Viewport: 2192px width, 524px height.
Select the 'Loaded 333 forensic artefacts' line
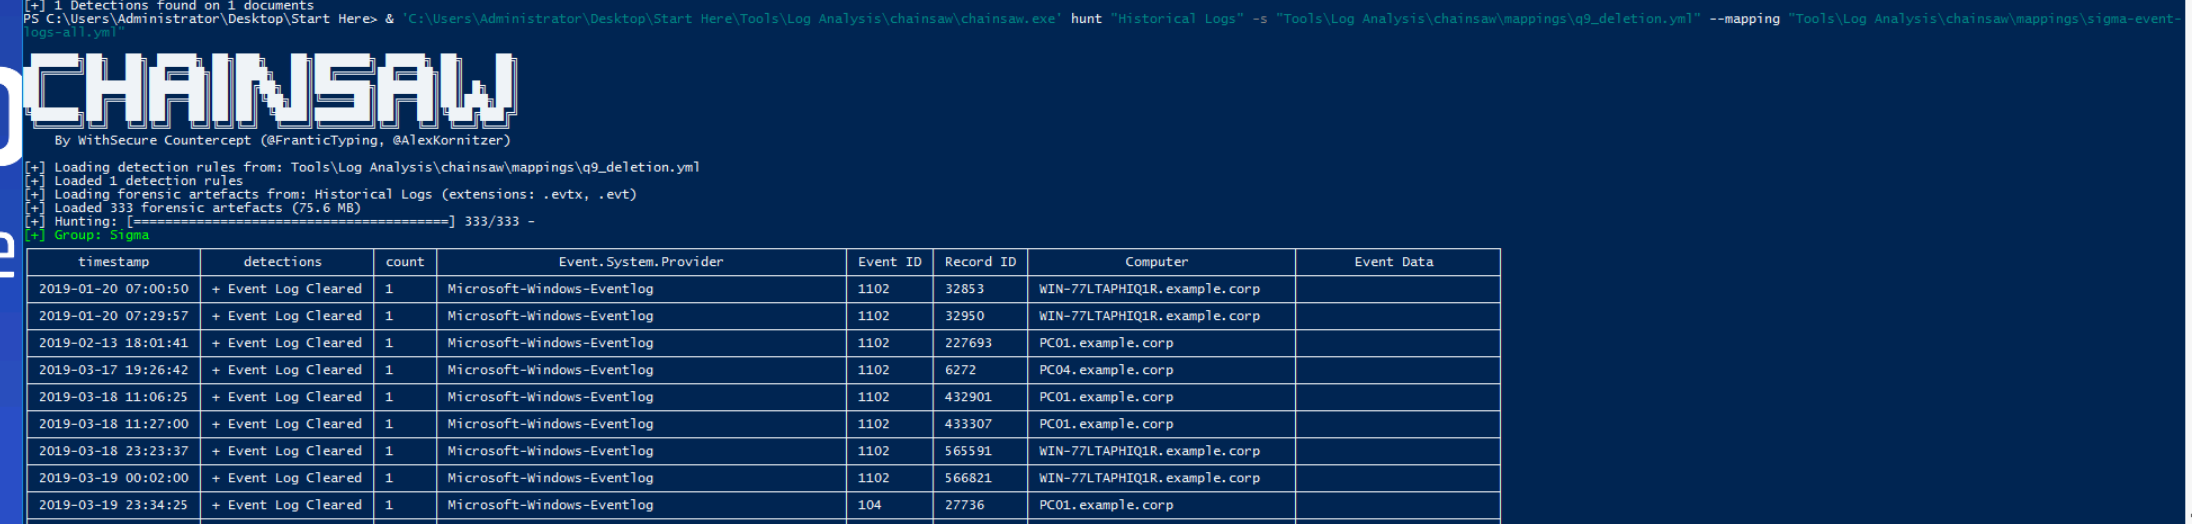coord(206,208)
